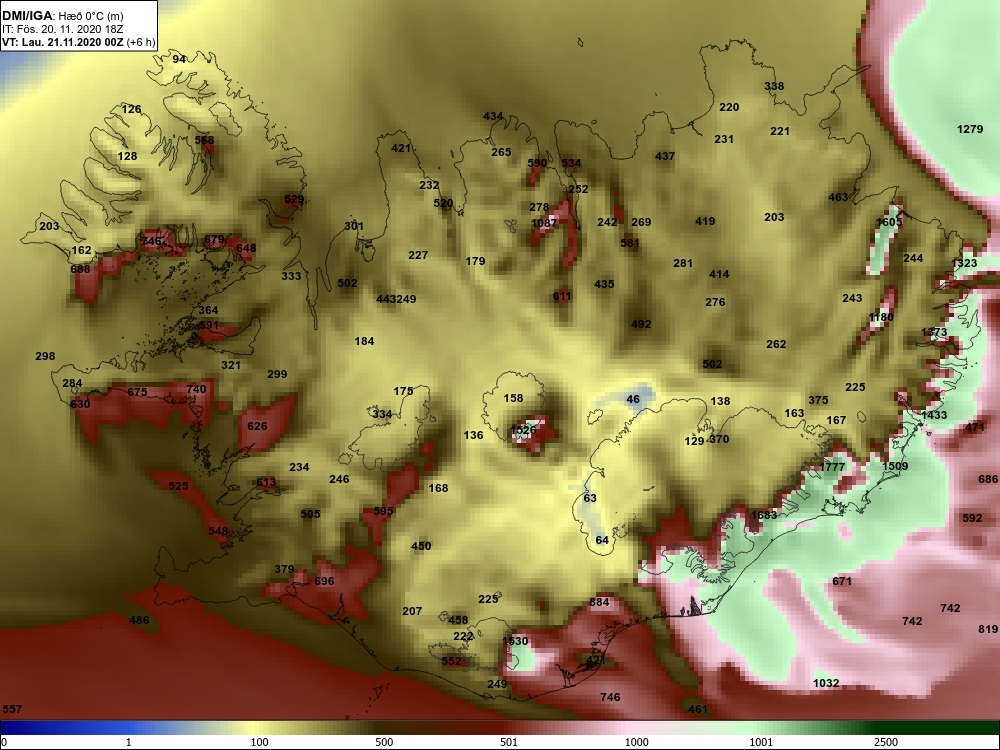
Task: Click the 434 value on the north coast
Action: [493, 117]
